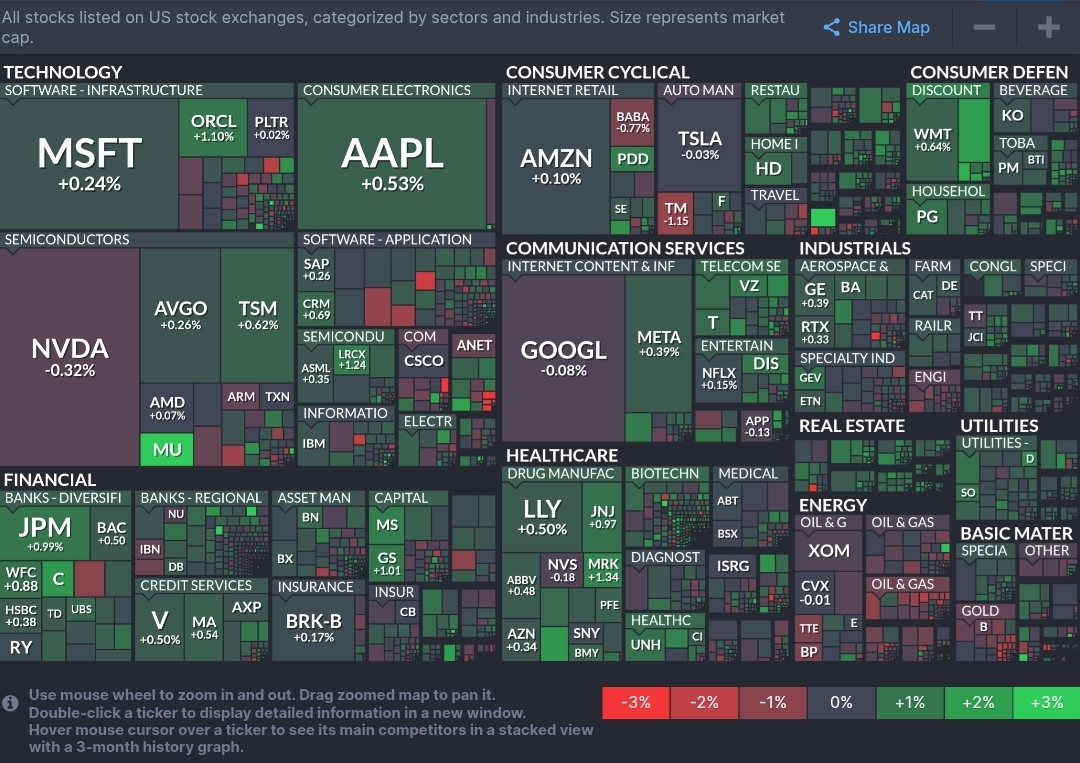Select the +3% bright green legend swatch
The height and width of the screenshot is (763, 1080).
1046,702
